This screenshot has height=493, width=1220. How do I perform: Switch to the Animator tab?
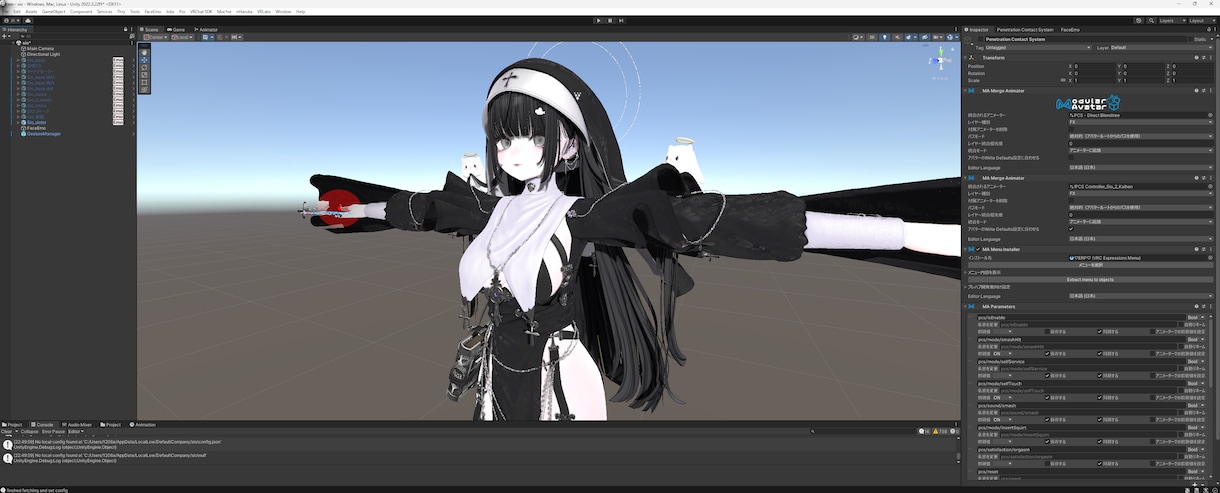click(206, 30)
